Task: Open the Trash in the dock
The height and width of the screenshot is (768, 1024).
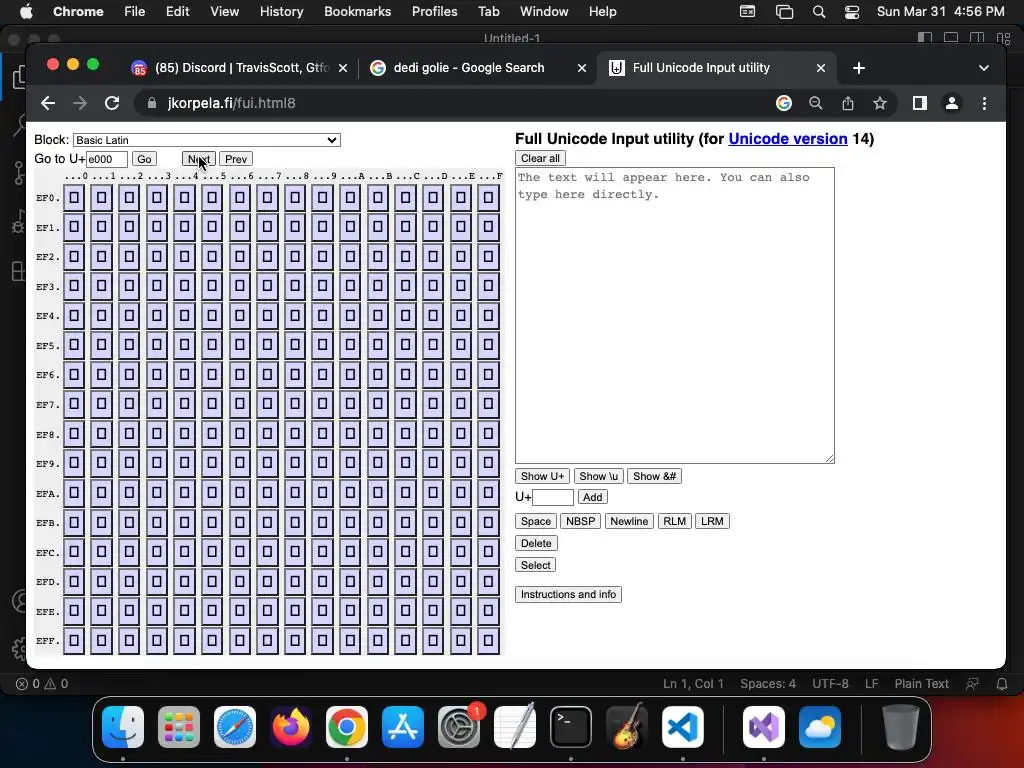Action: point(901,727)
